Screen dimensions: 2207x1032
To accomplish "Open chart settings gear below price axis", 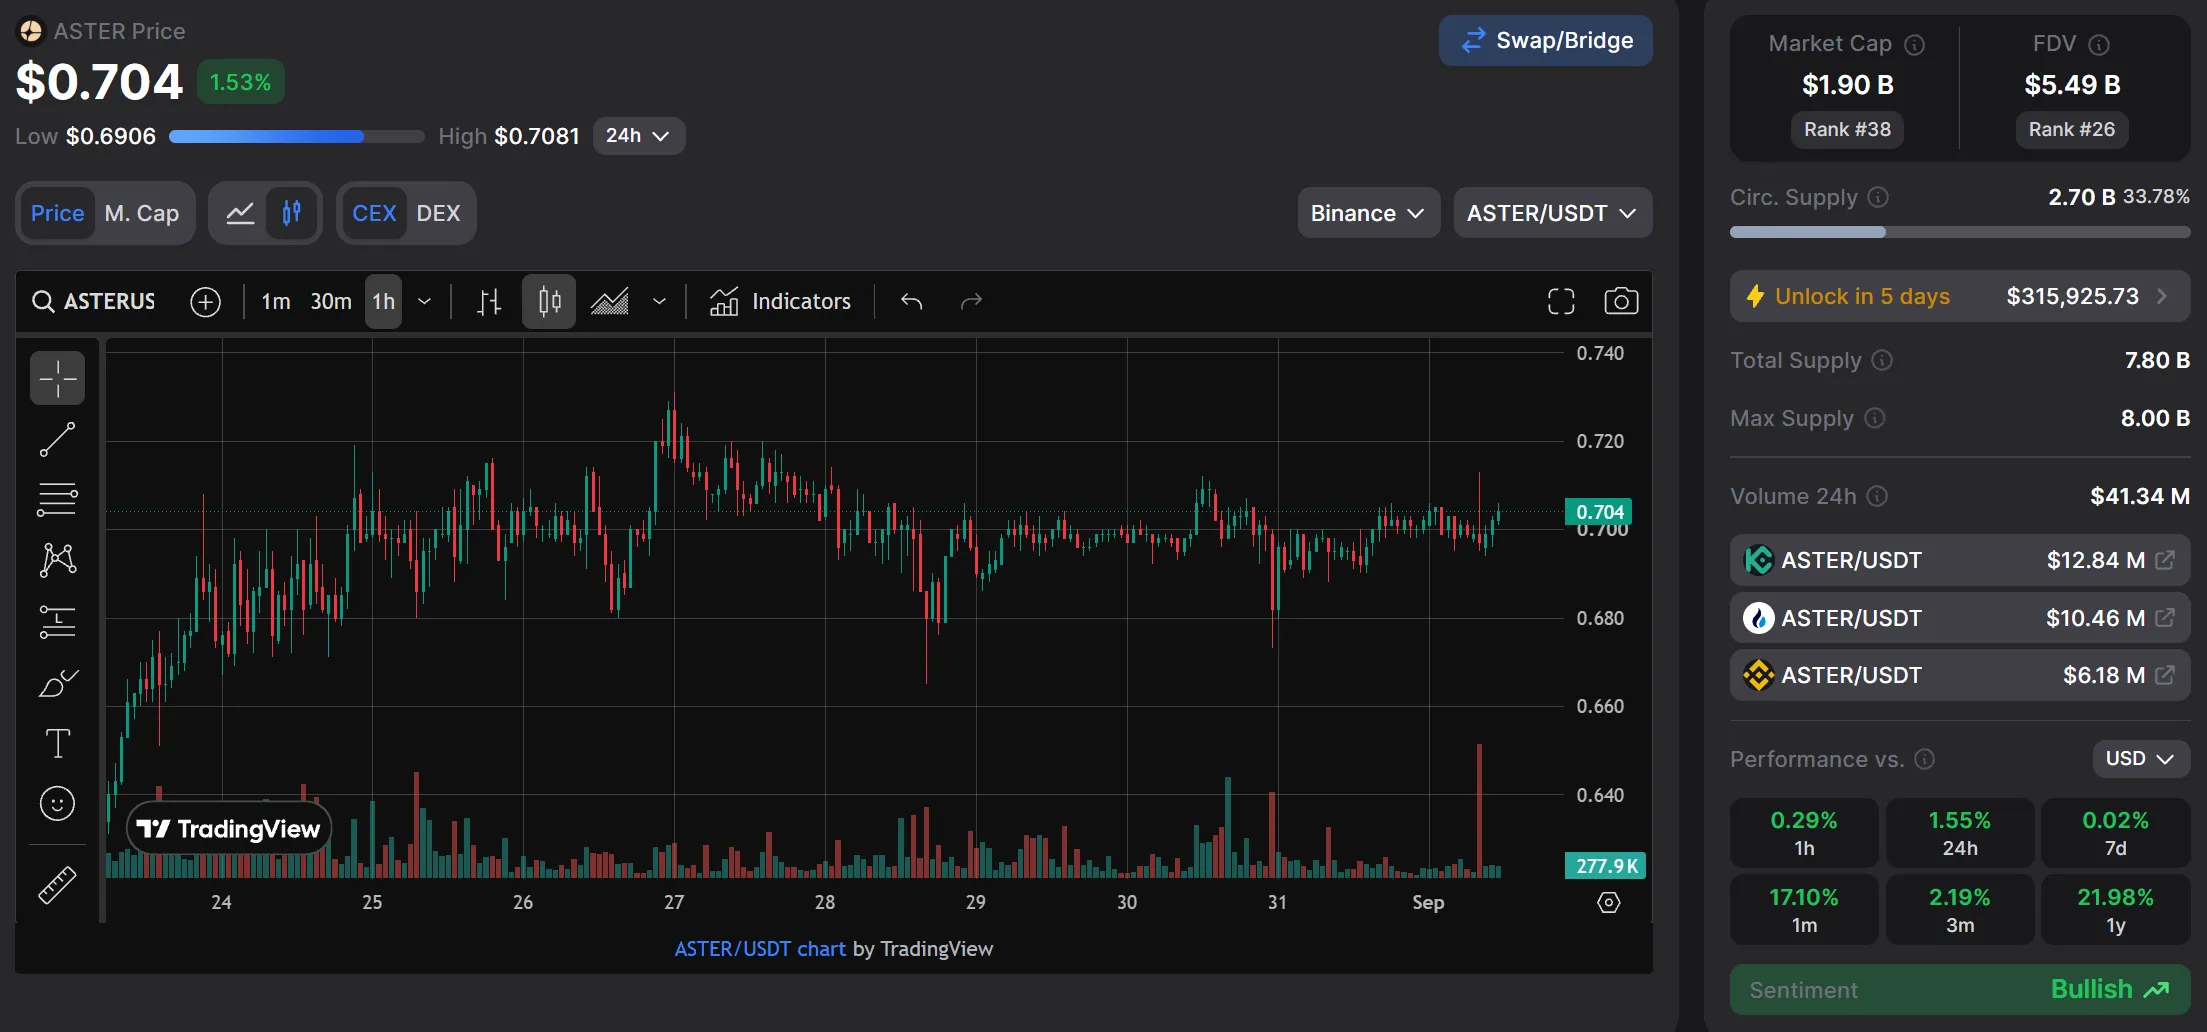I will pos(1608,903).
